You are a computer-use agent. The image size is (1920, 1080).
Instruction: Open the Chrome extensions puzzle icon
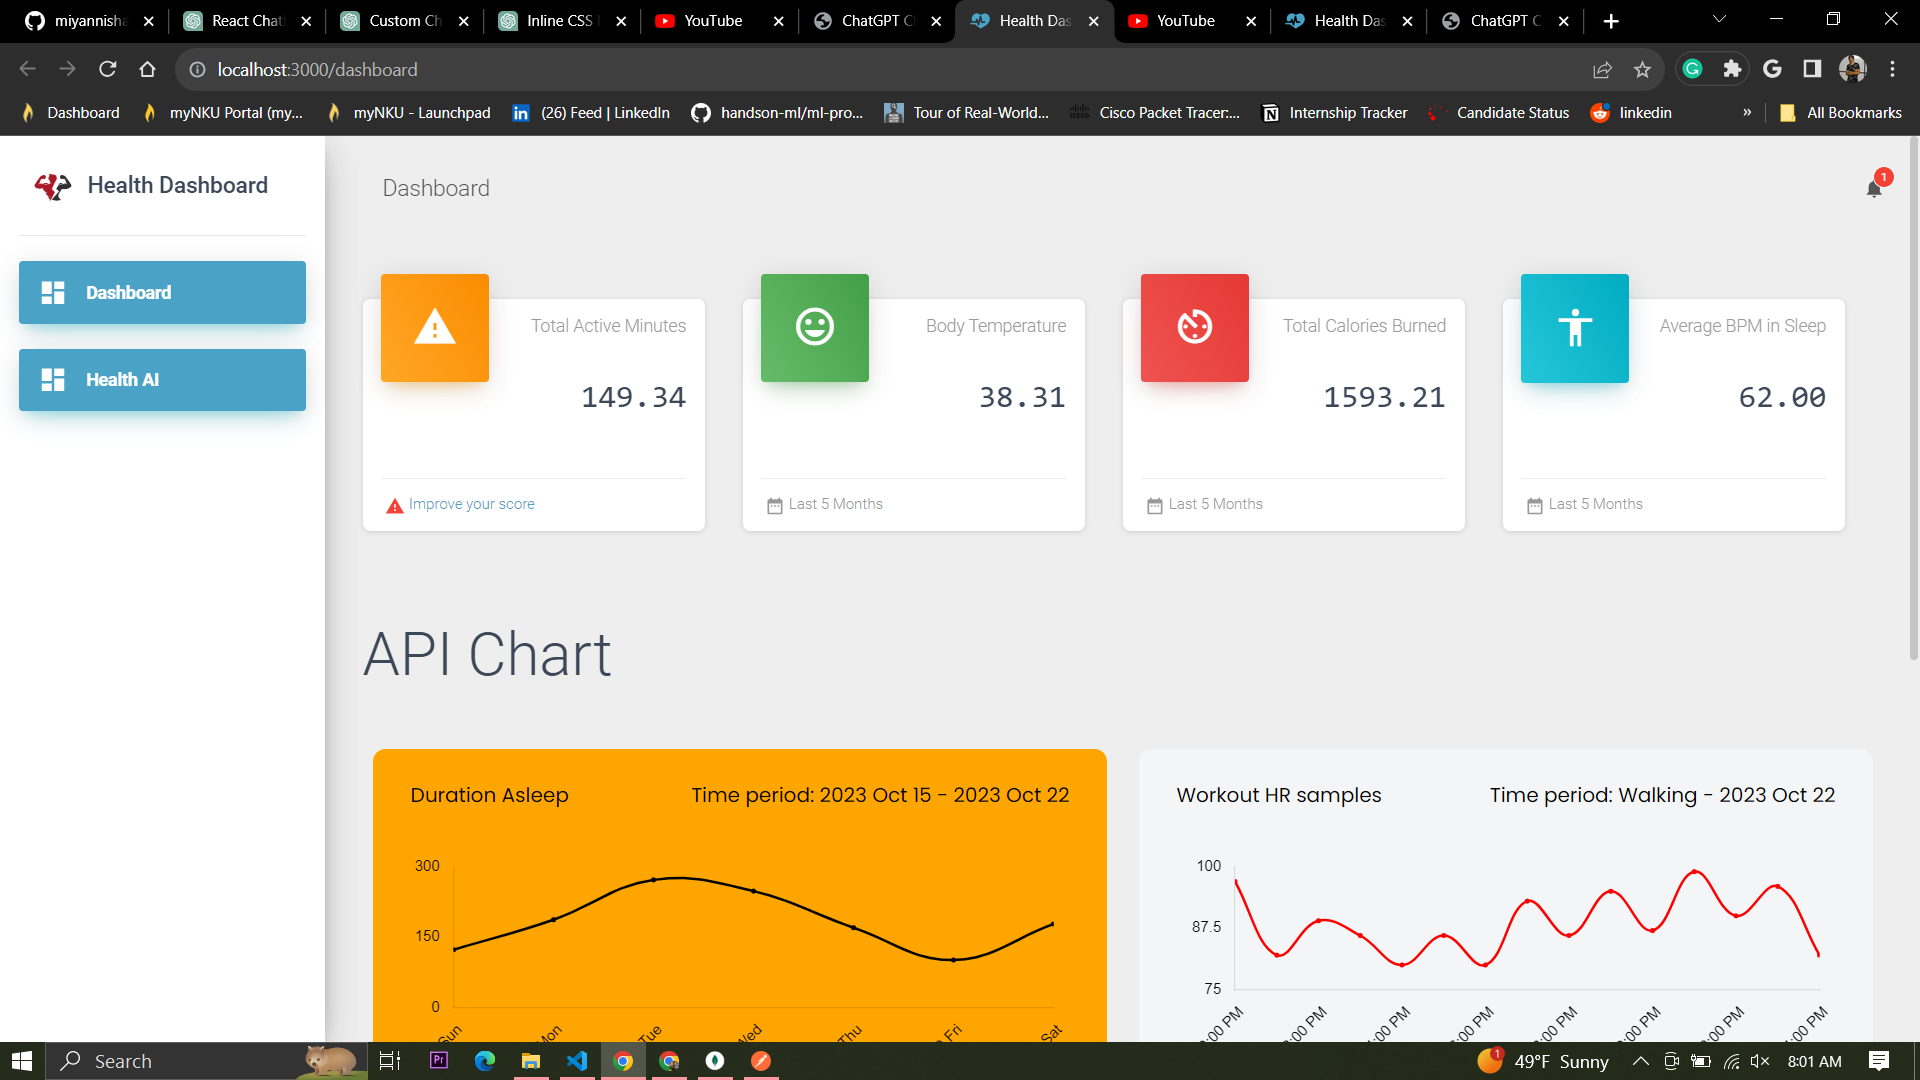coord(1732,69)
